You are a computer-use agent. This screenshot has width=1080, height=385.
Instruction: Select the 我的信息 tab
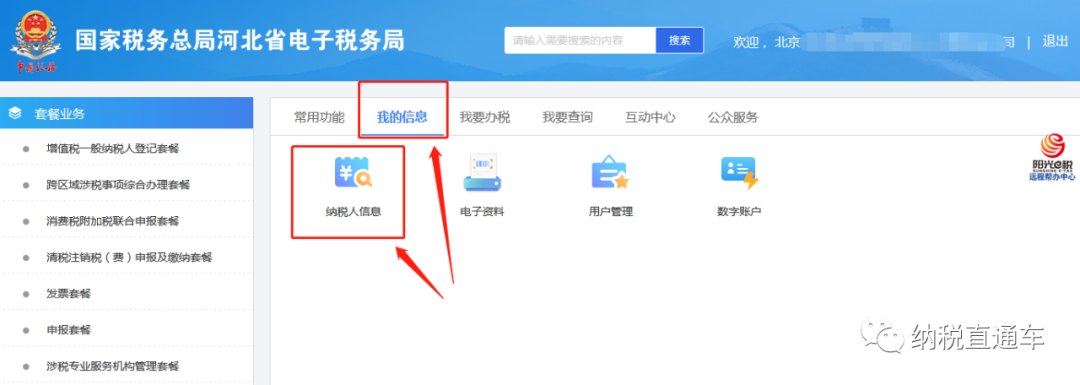402,117
